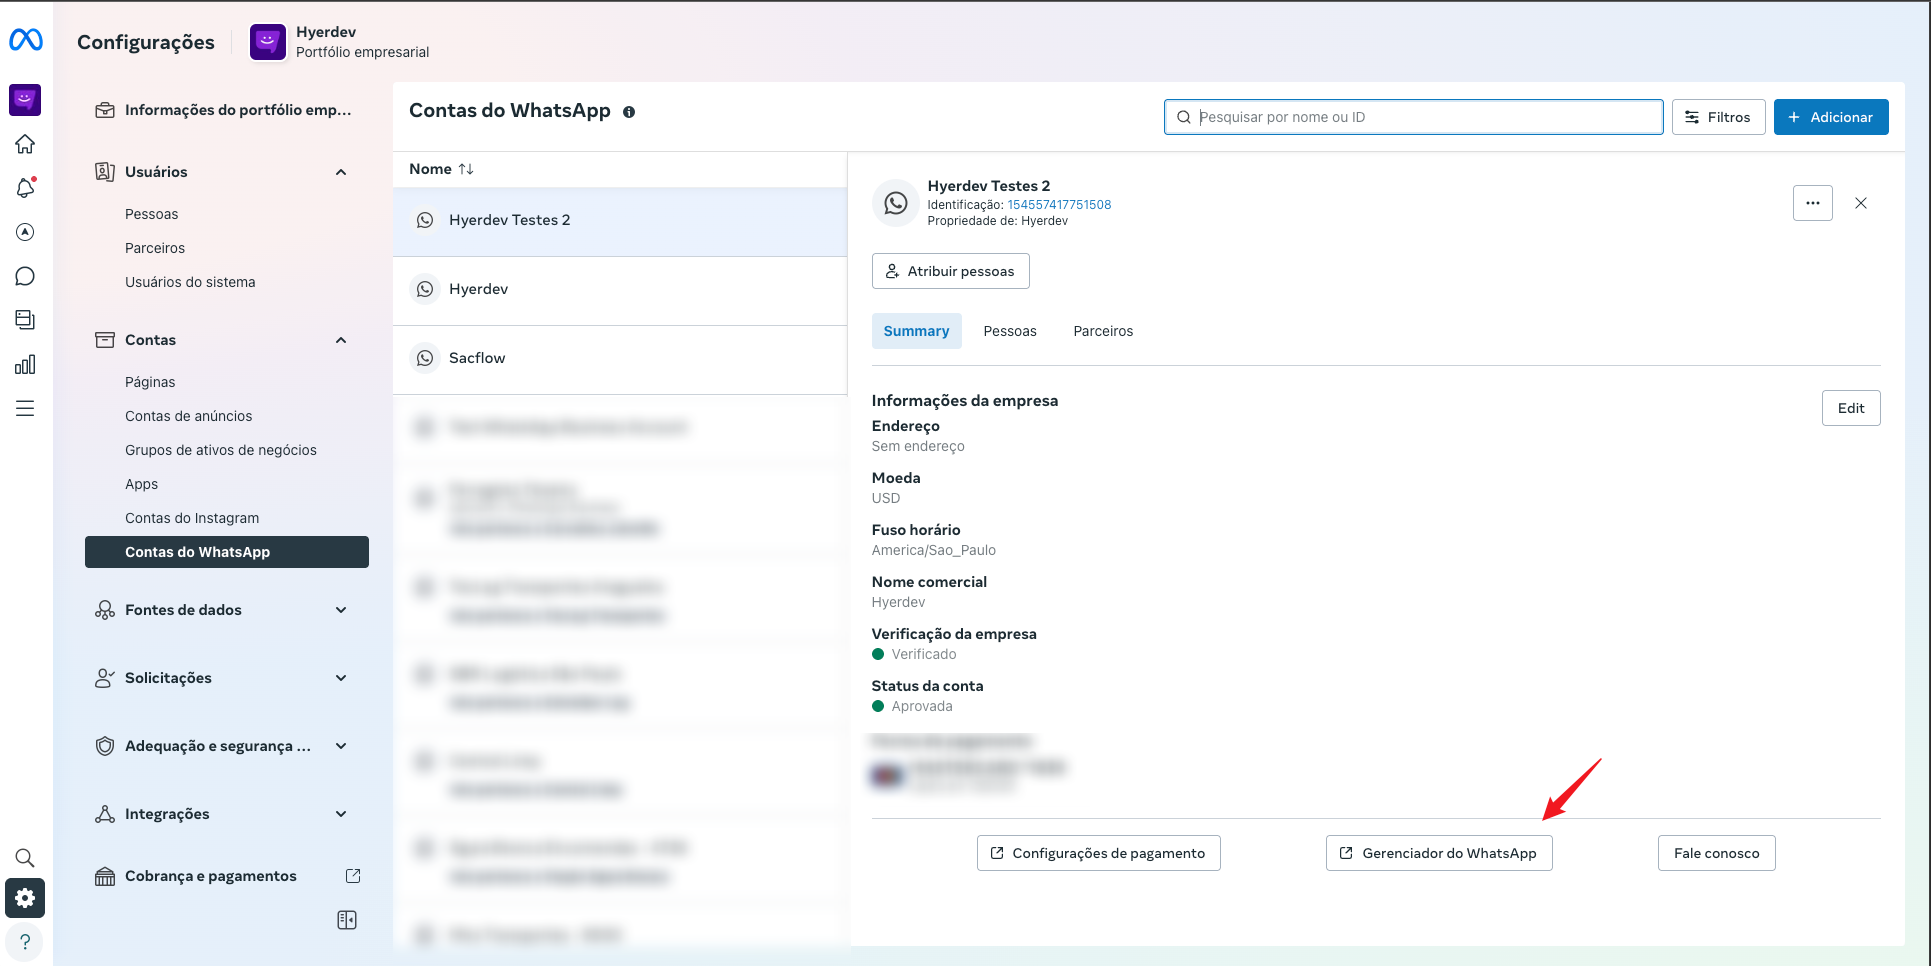Screen dimensions: 1931x966
Task: Click the Meta logo icon
Action: coord(25,40)
